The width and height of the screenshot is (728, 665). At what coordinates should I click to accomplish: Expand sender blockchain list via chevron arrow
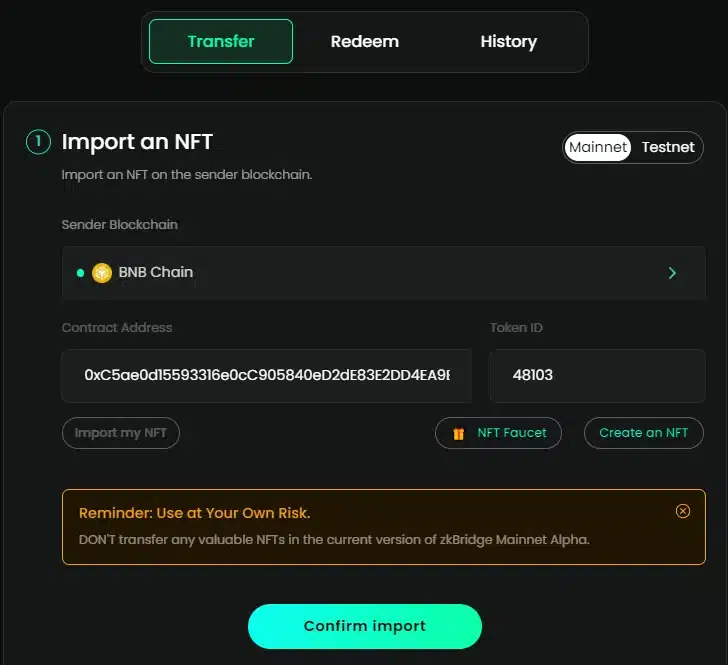[x=672, y=272]
